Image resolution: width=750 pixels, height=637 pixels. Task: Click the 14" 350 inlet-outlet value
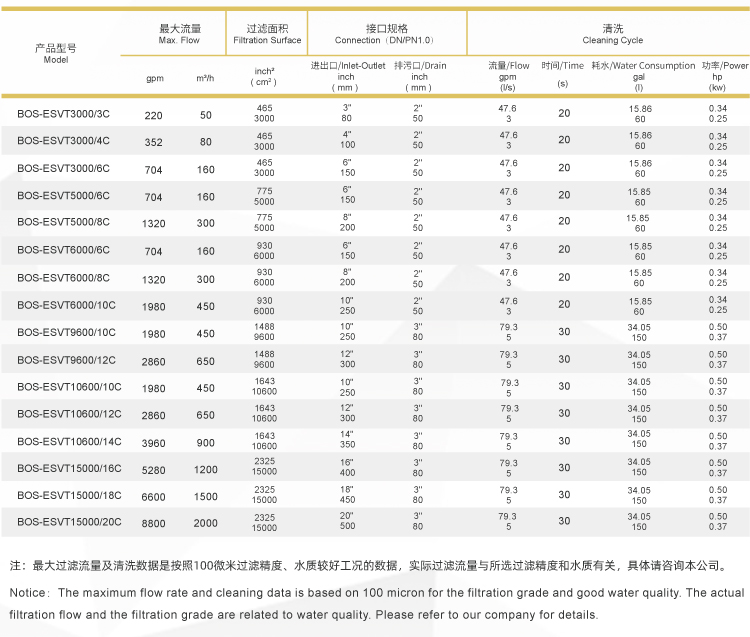[347, 439]
